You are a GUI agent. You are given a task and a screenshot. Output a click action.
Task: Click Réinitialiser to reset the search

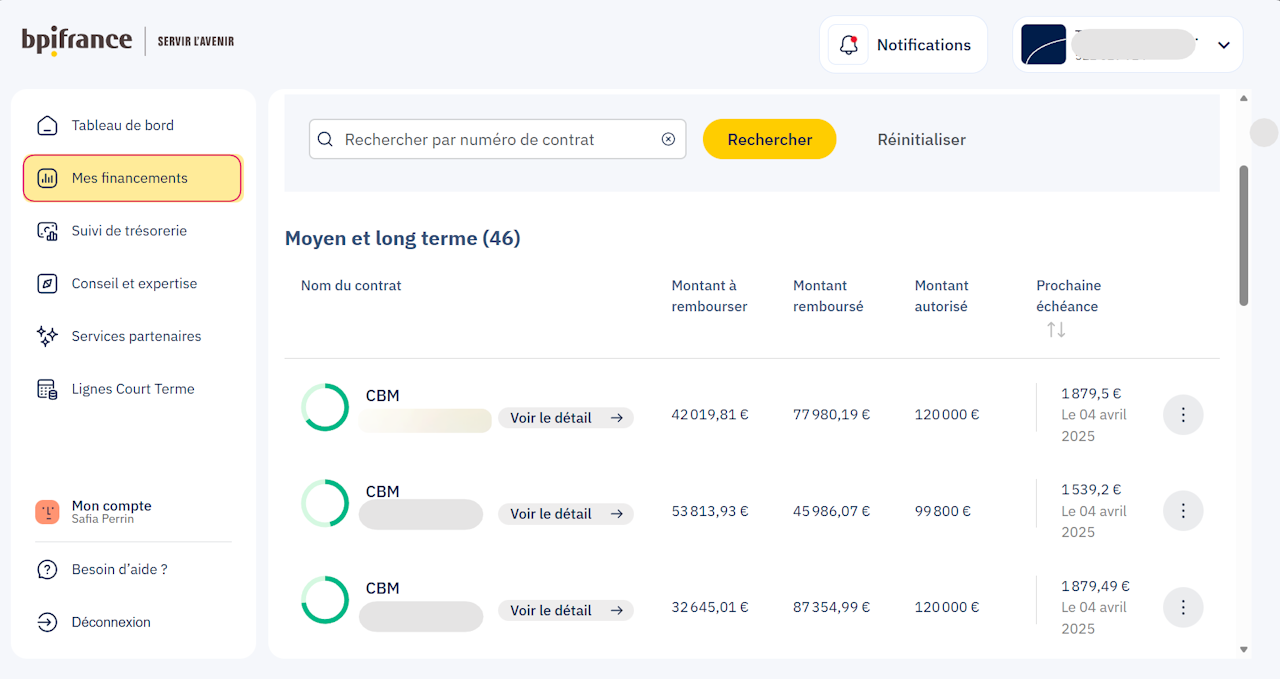click(x=921, y=140)
